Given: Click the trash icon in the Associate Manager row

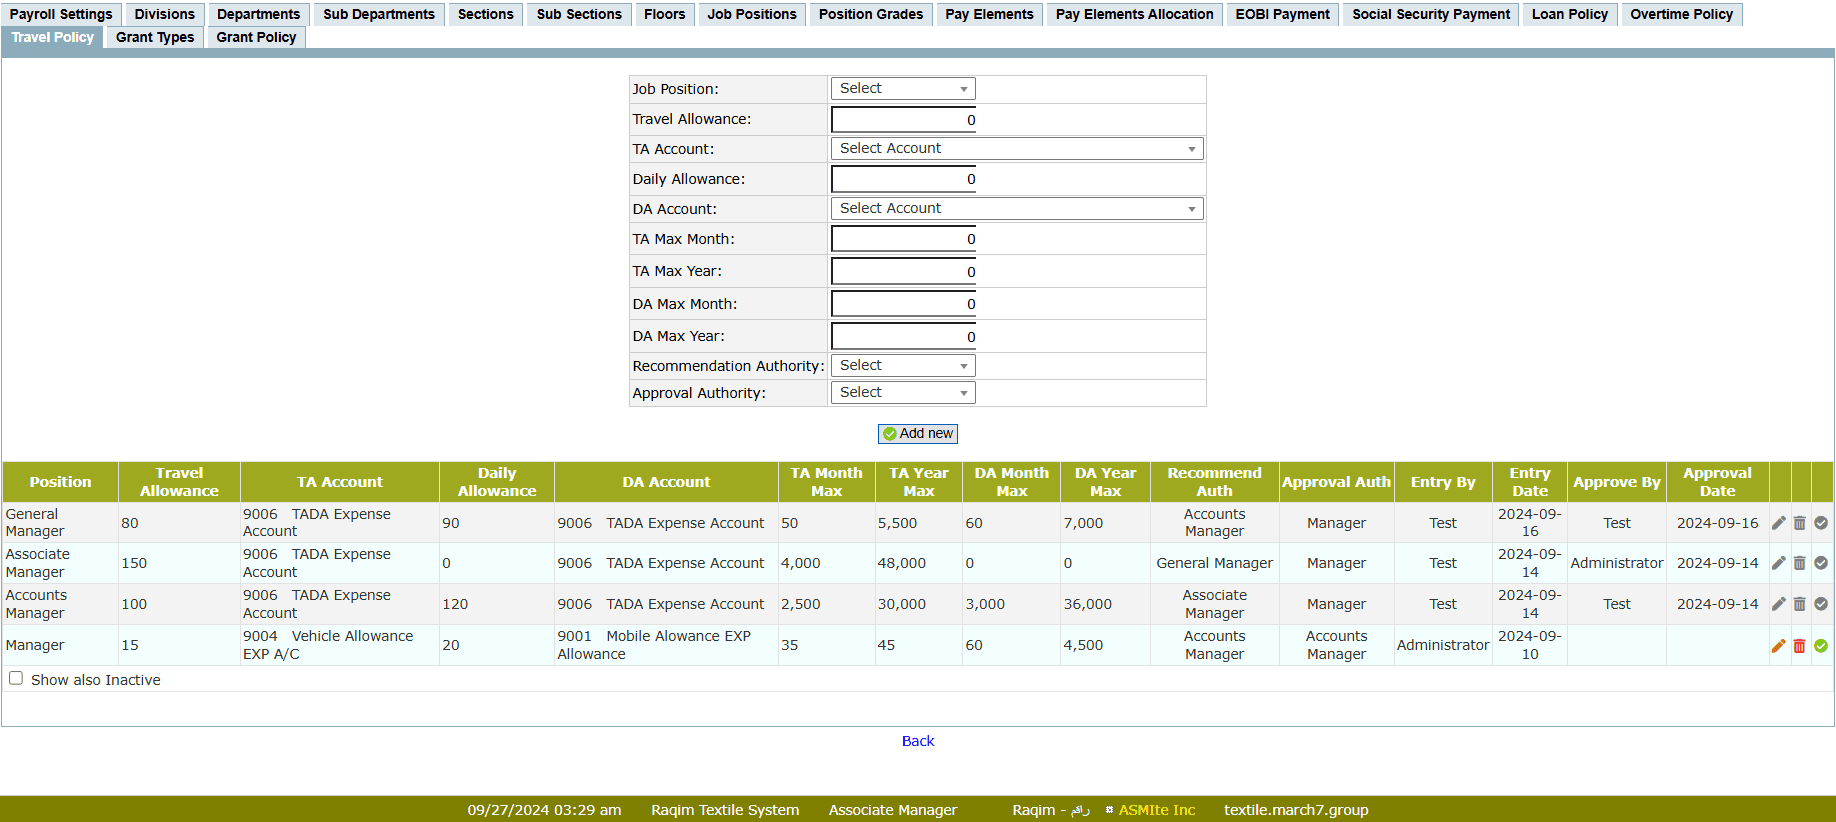Looking at the screenshot, I should pyautogui.click(x=1799, y=564).
